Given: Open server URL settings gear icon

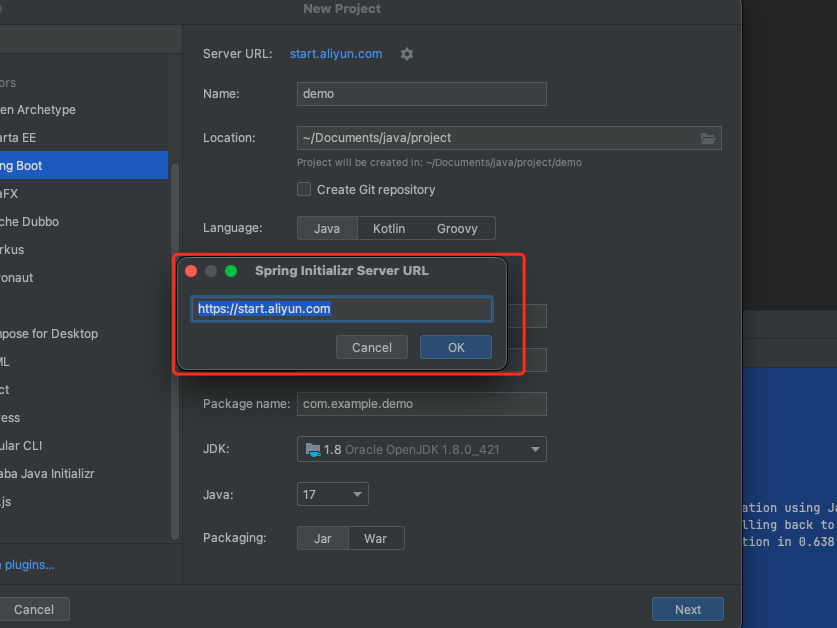Looking at the screenshot, I should [407, 54].
